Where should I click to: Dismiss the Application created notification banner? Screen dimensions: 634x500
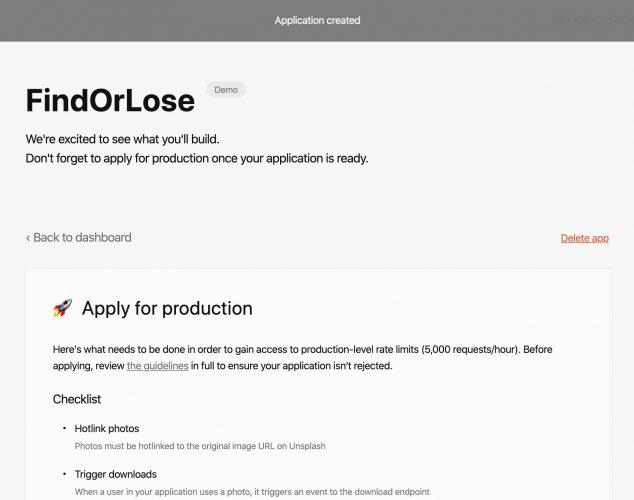pyautogui.click(x=317, y=20)
